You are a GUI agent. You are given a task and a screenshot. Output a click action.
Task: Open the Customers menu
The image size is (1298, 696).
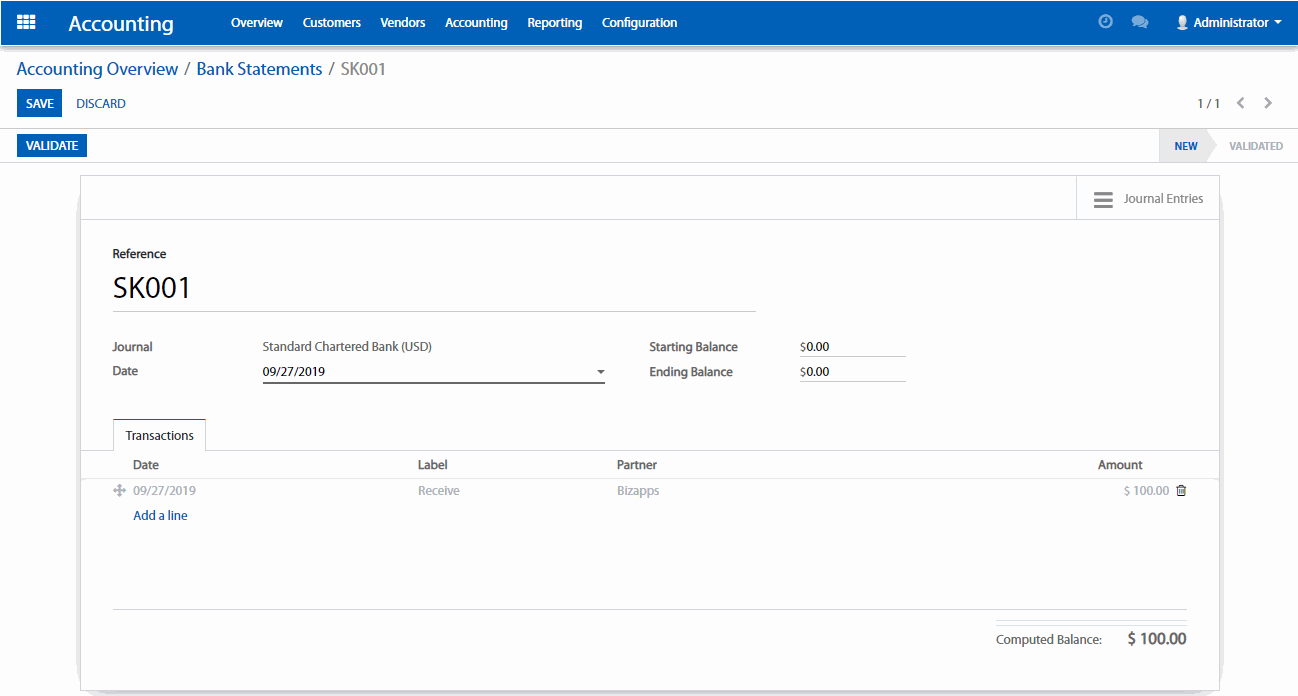pyautogui.click(x=331, y=22)
